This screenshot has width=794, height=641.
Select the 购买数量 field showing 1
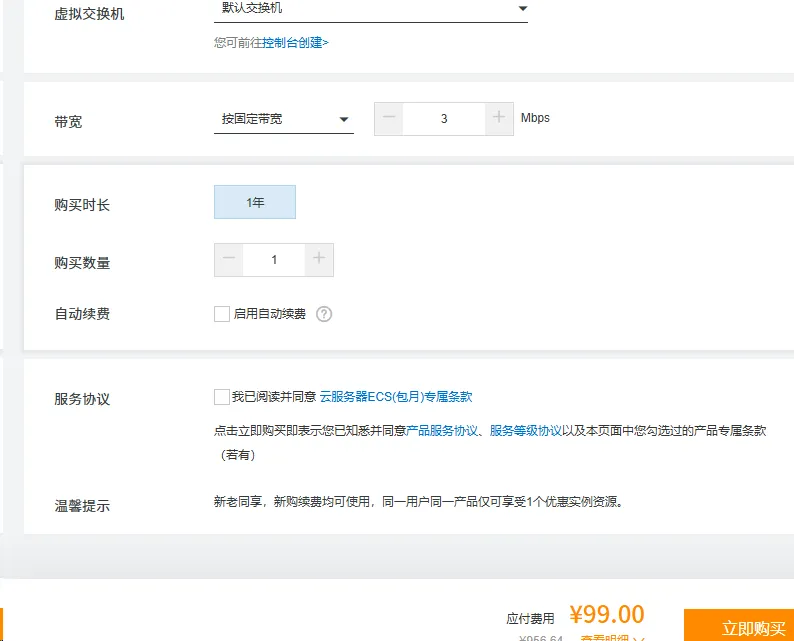(x=274, y=260)
